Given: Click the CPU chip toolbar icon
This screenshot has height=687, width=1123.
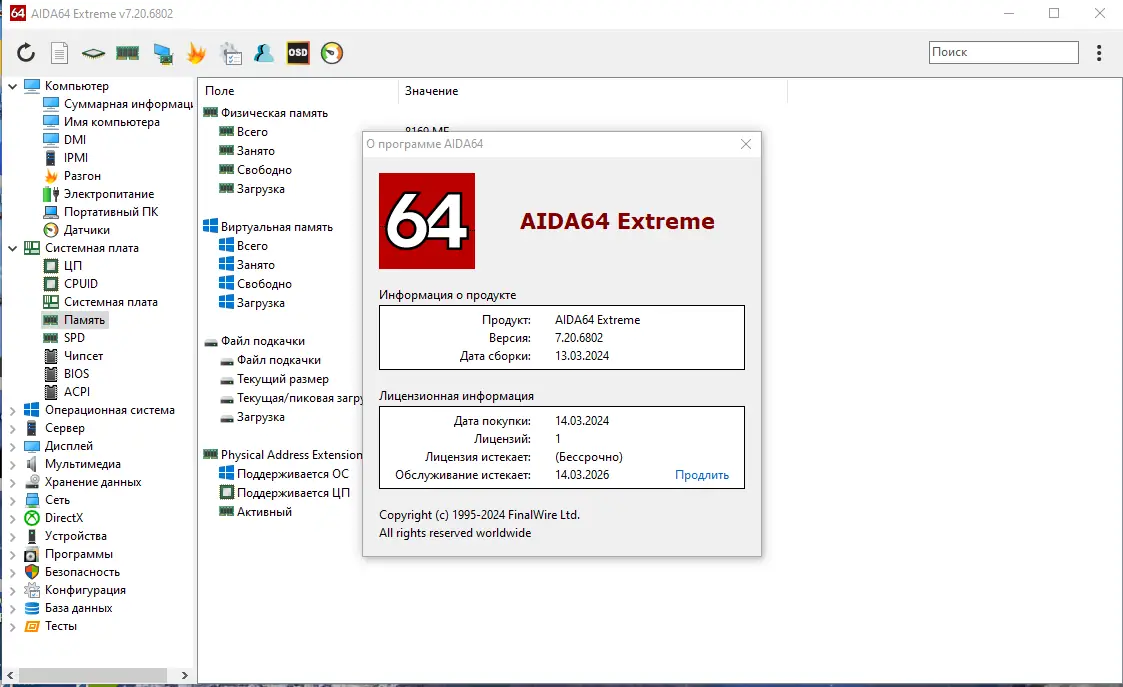Looking at the screenshot, I should (93, 53).
